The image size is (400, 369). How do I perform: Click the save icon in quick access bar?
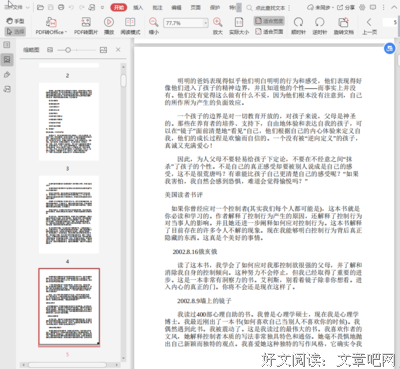(51, 7)
